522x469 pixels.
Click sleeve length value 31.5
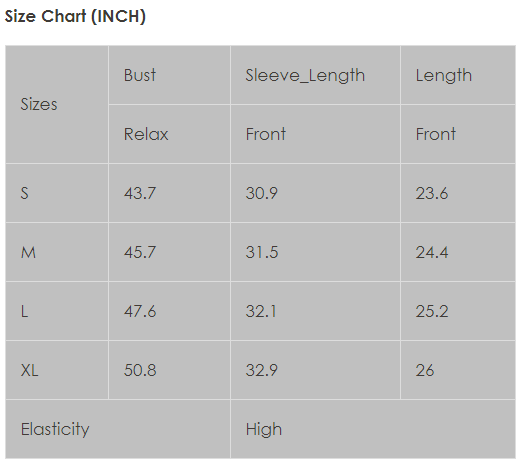click(x=262, y=252)
